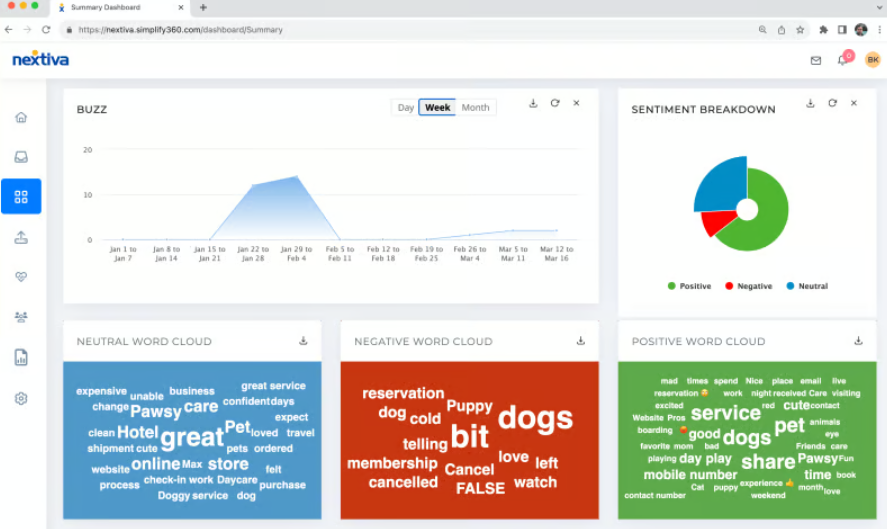Screen dimensions: 887x529
Task: Open the BK user avatar
Action: 872,59
